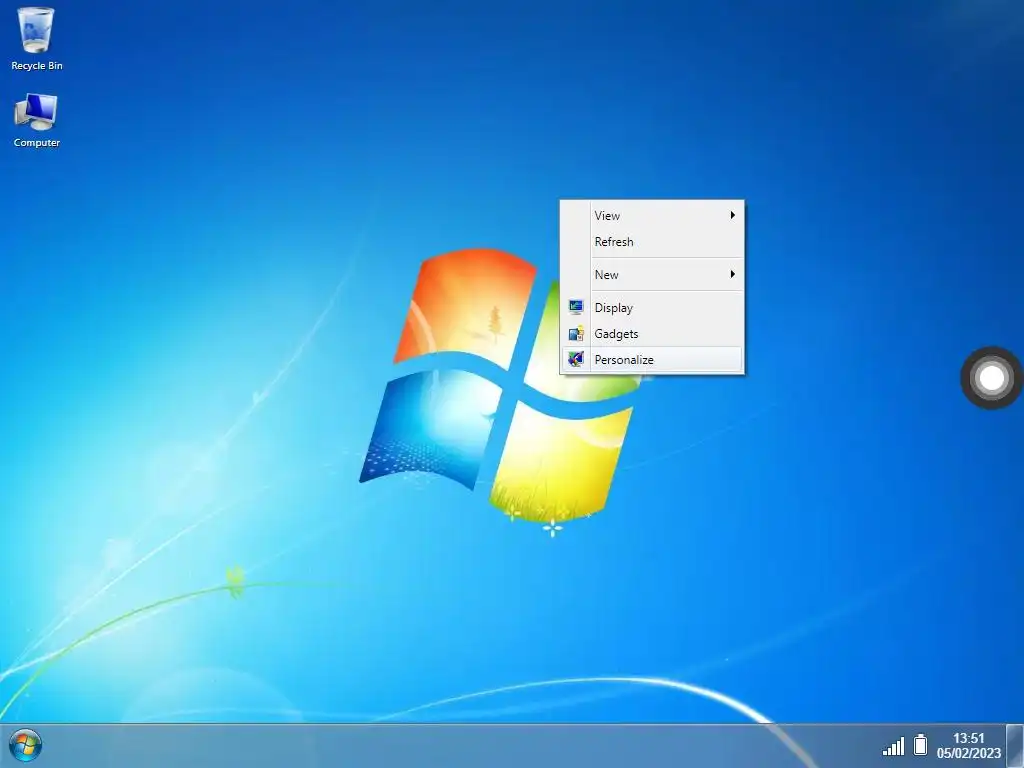Choose View in the context menu

652,216
